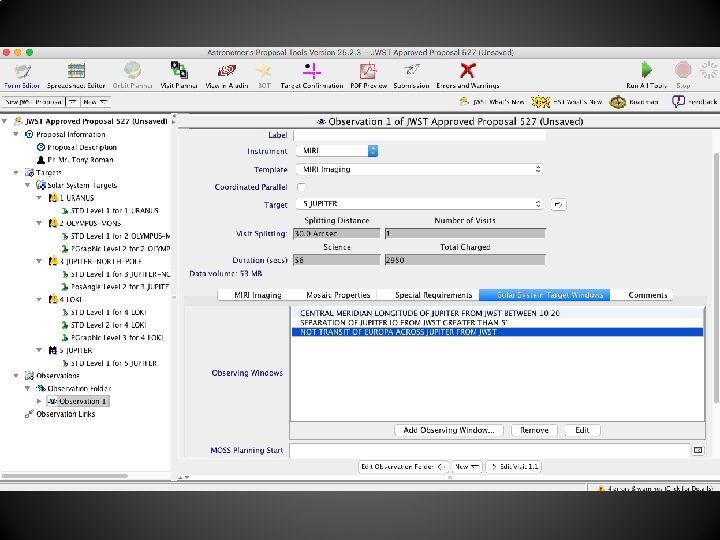Viewport: 720px width, 540px height.
Task: Switch to the MIRI Imaging tab
Action: click(x=258, y=295)
